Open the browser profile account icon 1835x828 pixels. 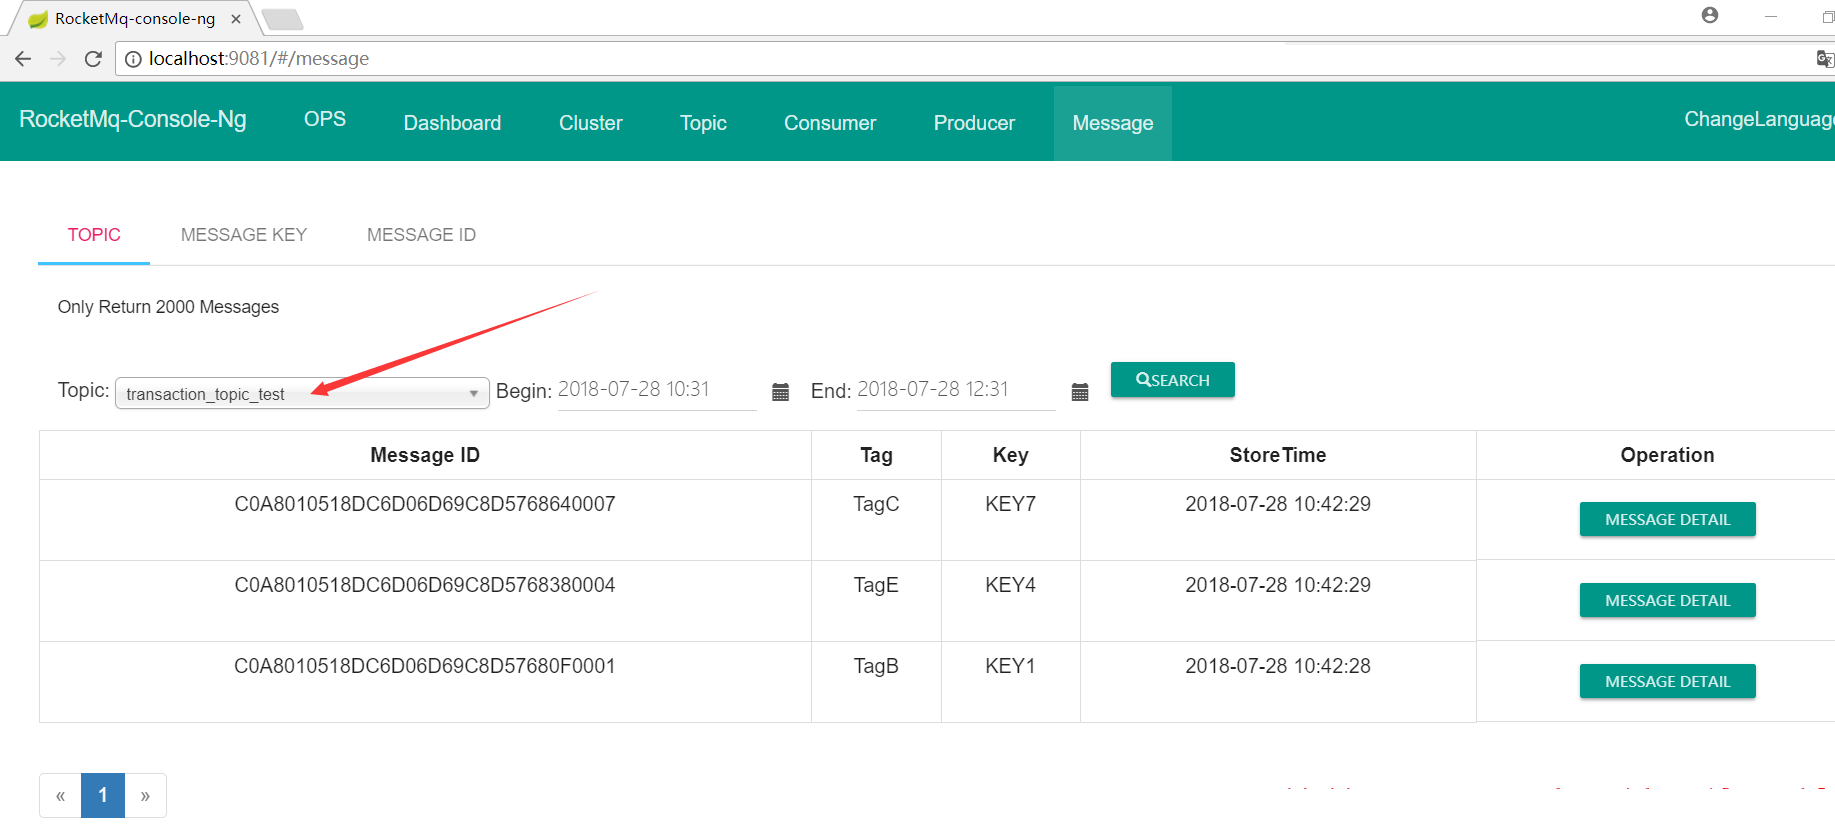[1710, 15]
